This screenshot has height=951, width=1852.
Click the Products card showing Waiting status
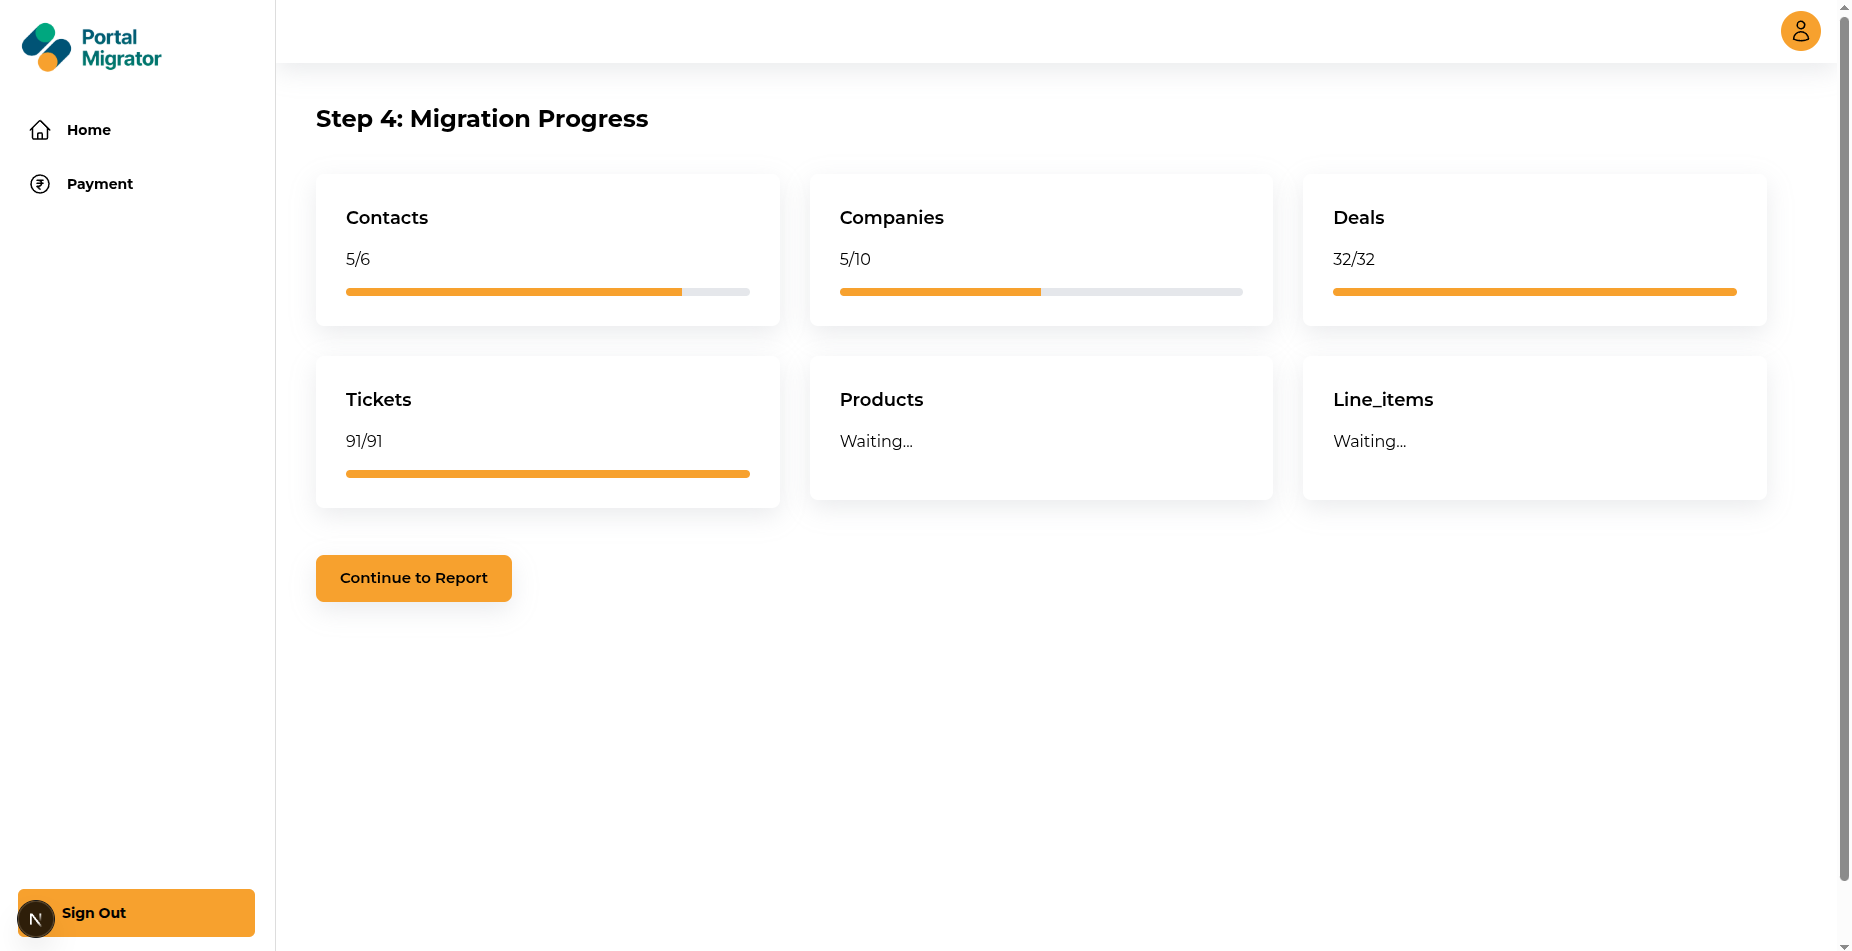pyautogui.click(x=1041, y=428)
